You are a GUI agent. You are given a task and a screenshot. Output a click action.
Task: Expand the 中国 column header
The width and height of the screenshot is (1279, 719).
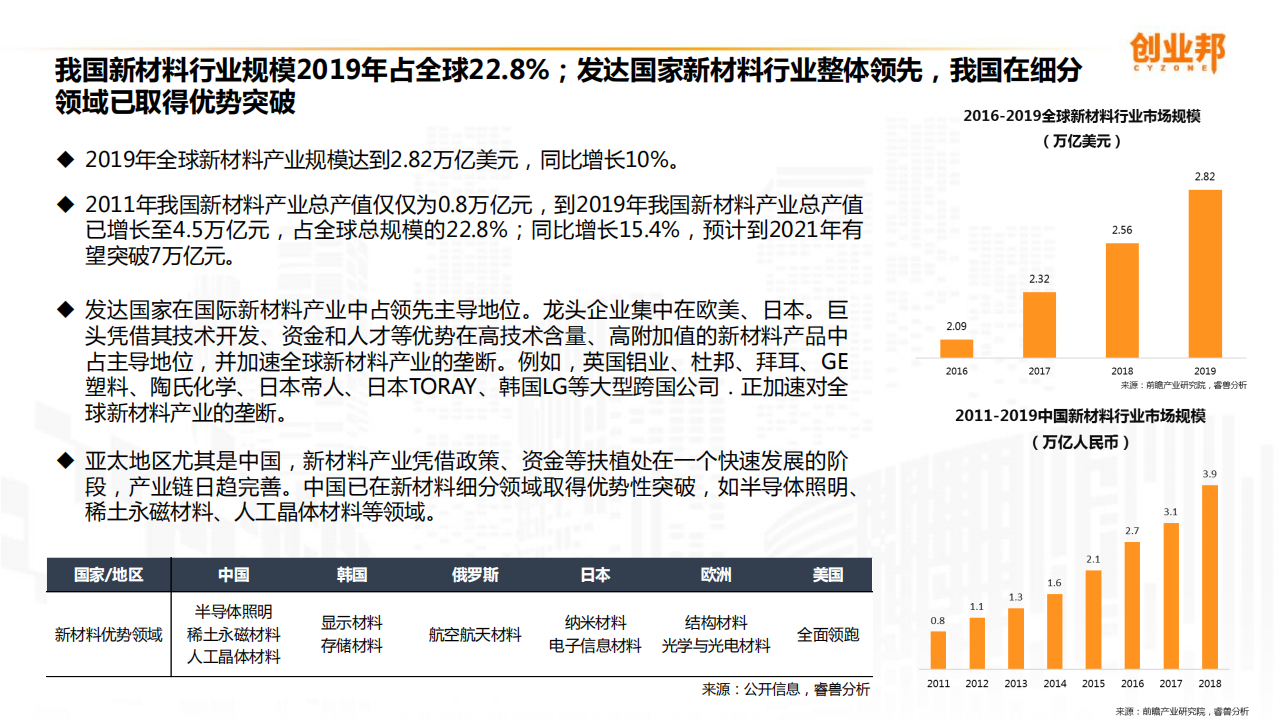234,574
